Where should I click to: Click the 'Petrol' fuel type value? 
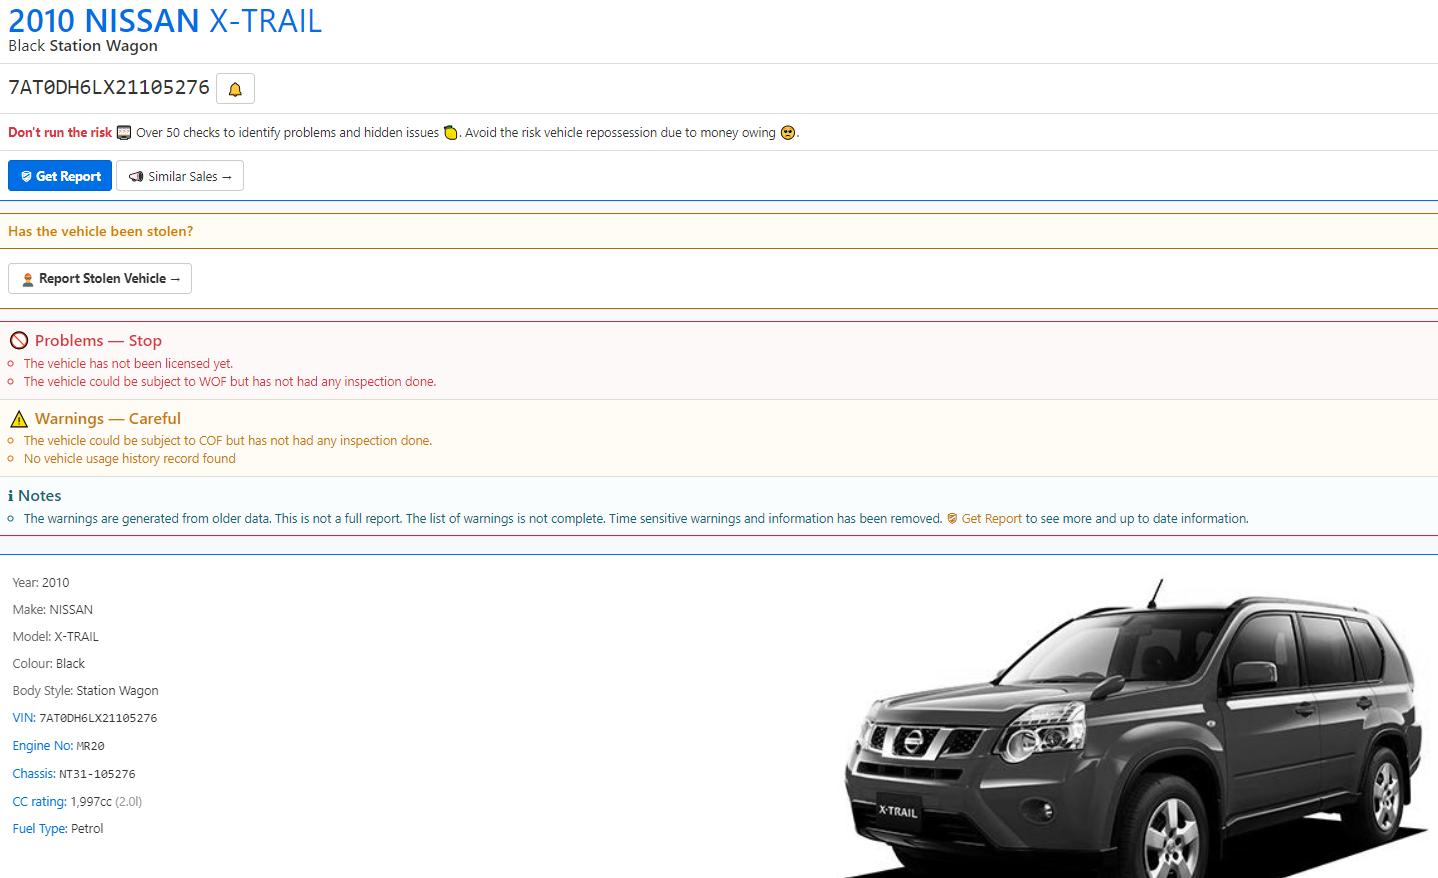87,829
